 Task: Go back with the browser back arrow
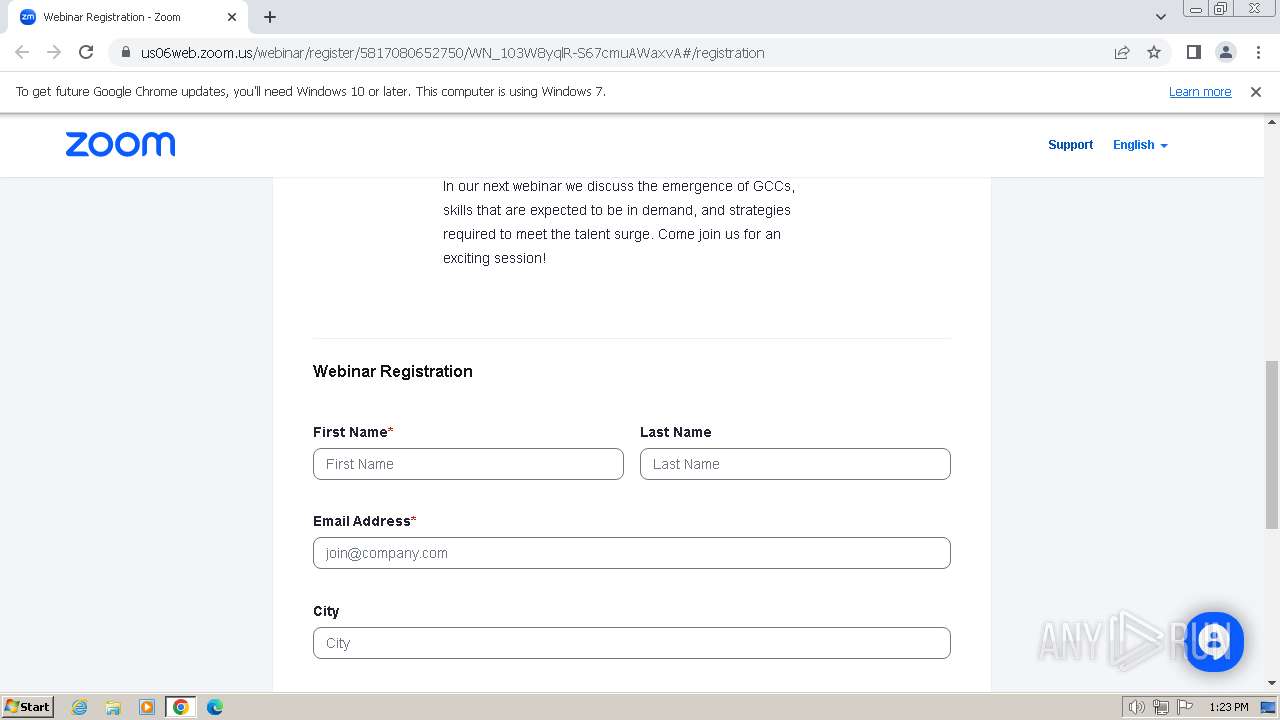pos(22,52)
